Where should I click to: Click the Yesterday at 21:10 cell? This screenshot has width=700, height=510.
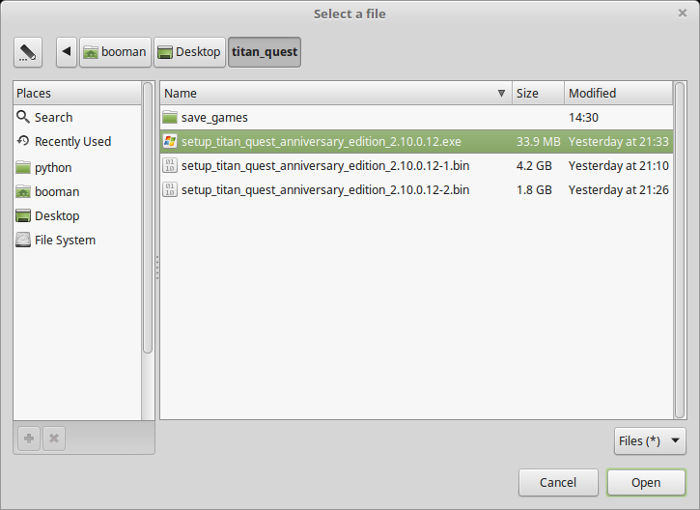(618, 166)
